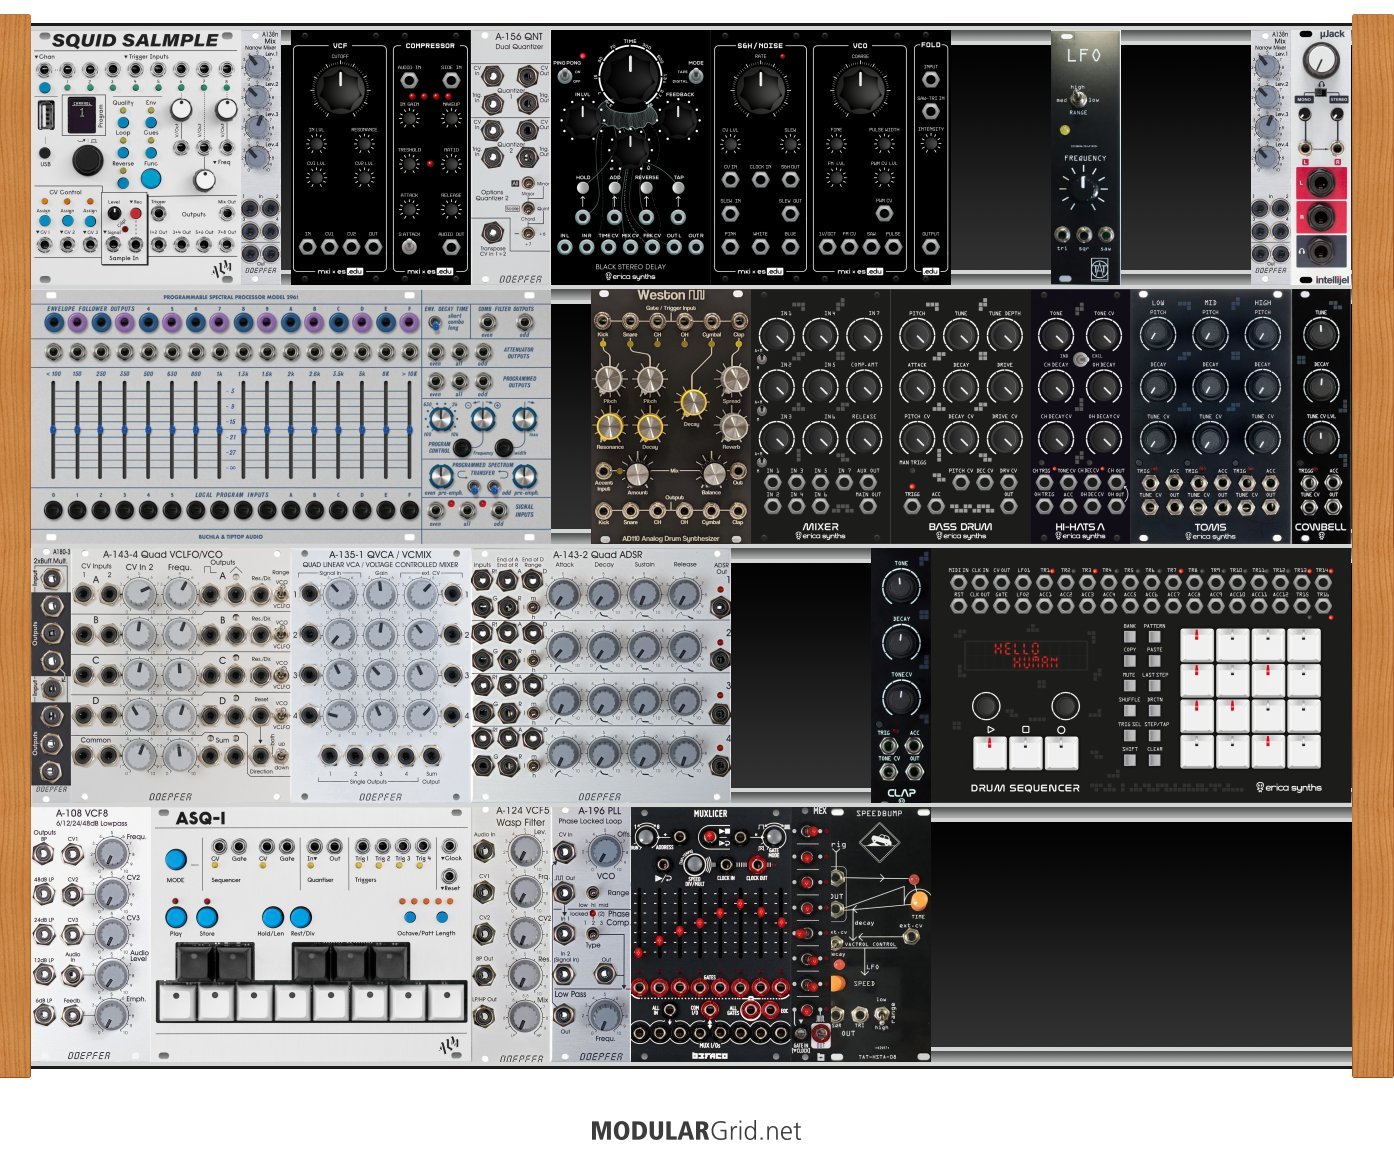This screenshot has width=1394, height=1152.
Task: Click the SHUFFLE button on Drum Sequencer
Action: (1129, 711)
